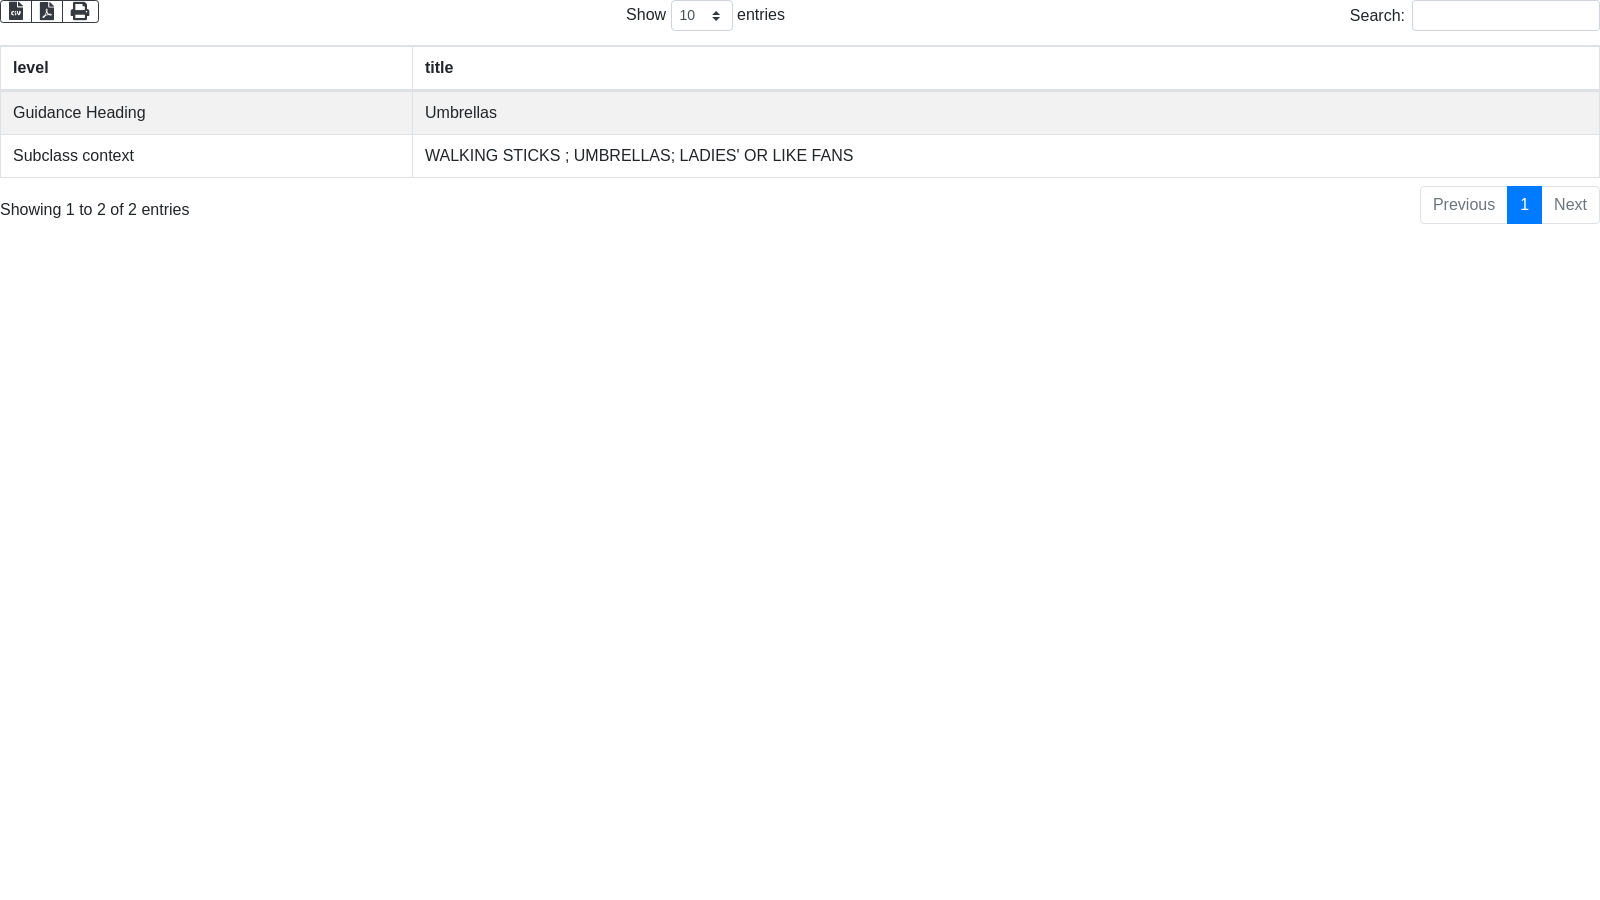Click the Showing 1 to 2 info text
The width and height of the screenshot is (1600, 900).
[95, 210]
